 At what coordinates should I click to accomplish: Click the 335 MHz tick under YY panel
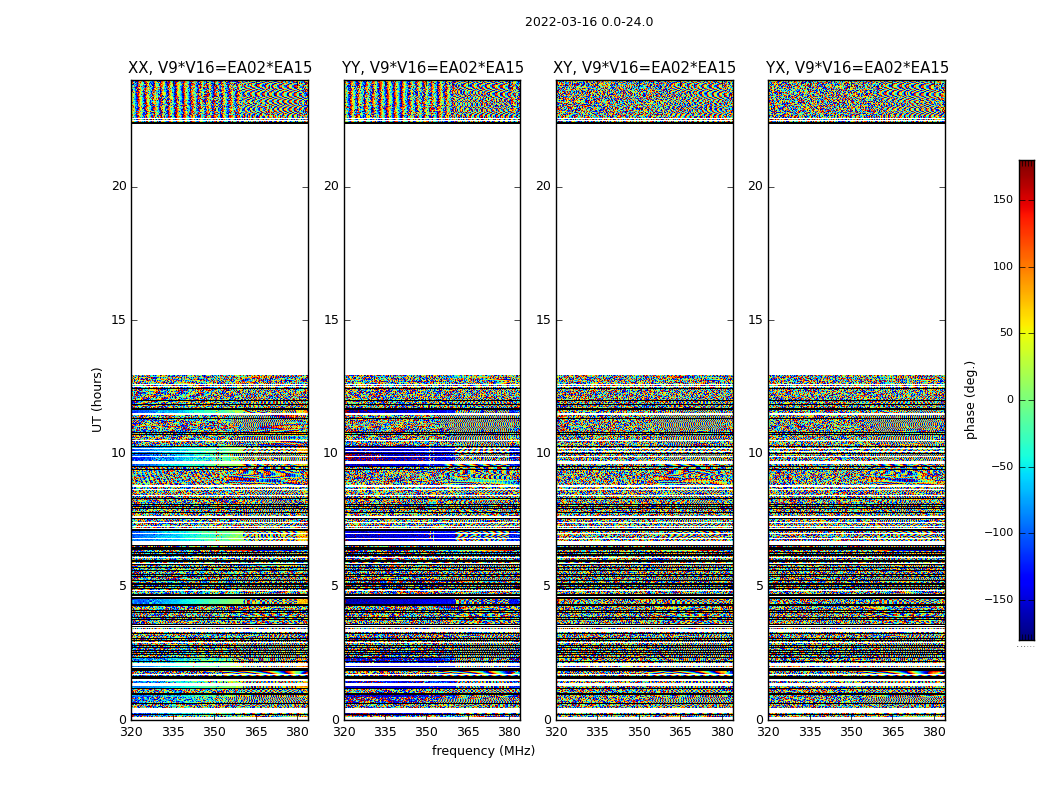[385, 732]
